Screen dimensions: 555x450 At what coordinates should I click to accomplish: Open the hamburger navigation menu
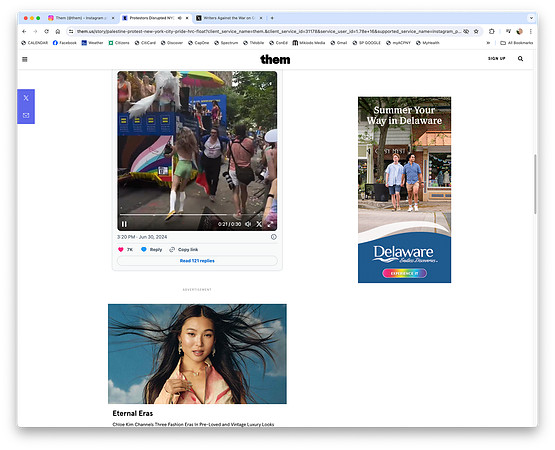tap(25, 59)
